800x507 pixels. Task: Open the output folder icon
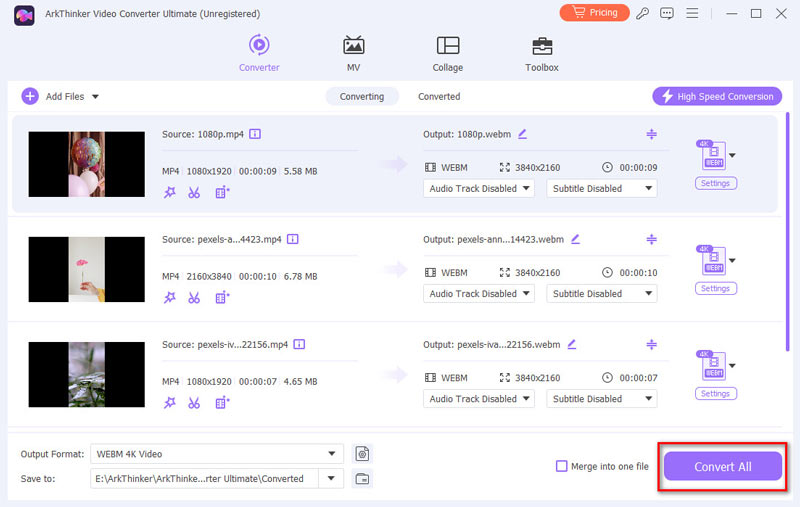[x=362, y=478]
